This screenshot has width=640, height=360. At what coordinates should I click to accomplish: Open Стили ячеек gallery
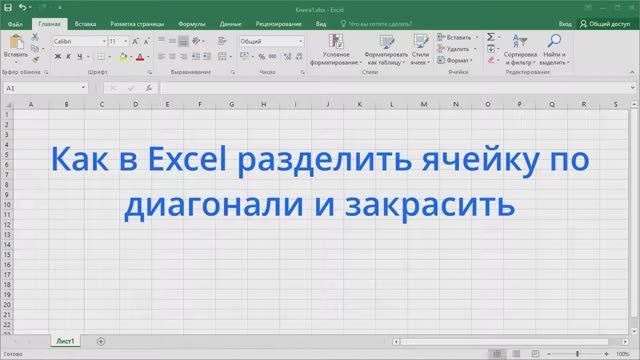420,49
